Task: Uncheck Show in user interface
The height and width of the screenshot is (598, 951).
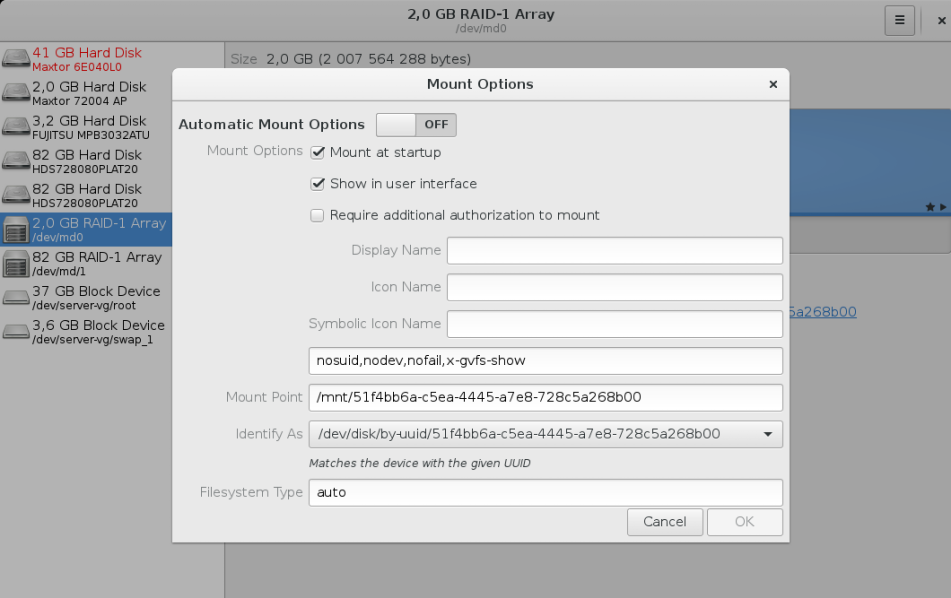Action: [x=317, y=184]
